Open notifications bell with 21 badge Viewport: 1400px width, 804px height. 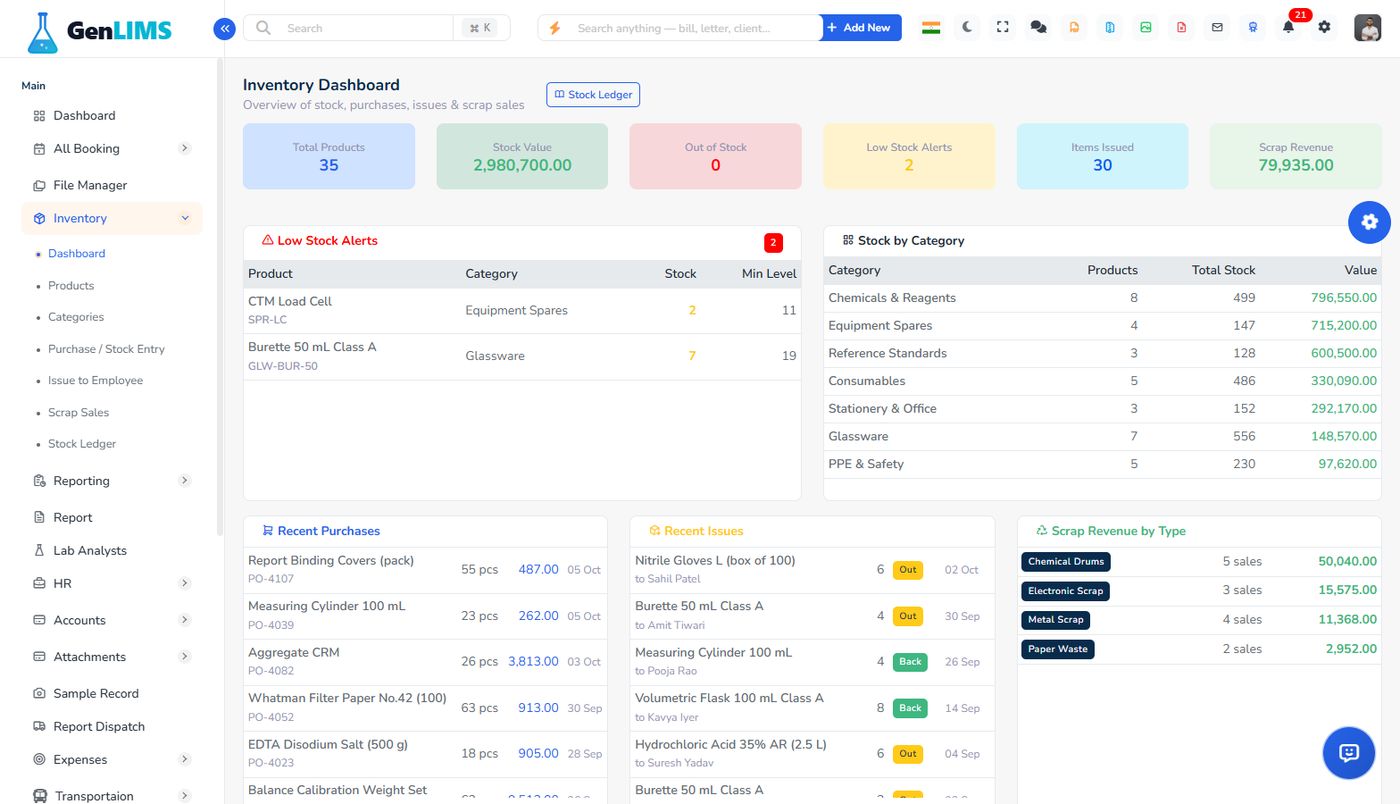point(1289,27)
